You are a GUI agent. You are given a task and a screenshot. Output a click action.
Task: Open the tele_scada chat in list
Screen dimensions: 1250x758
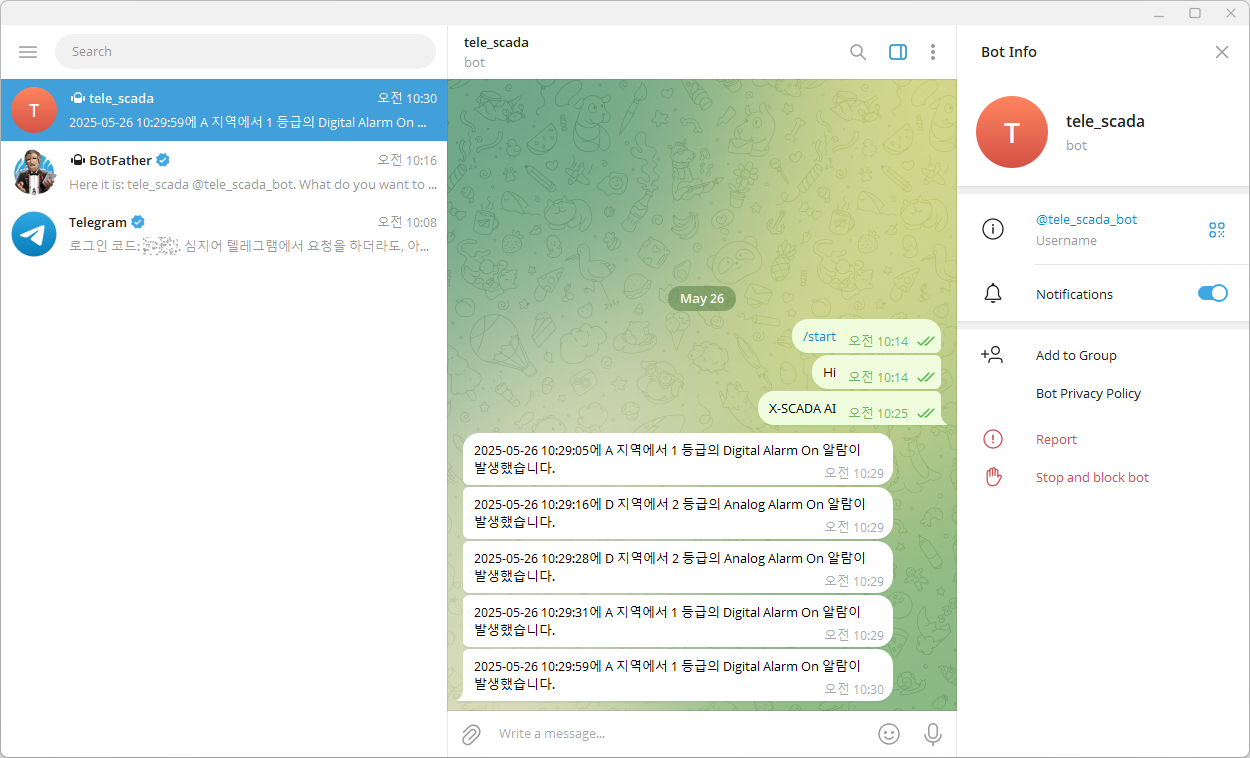[224, 110]
